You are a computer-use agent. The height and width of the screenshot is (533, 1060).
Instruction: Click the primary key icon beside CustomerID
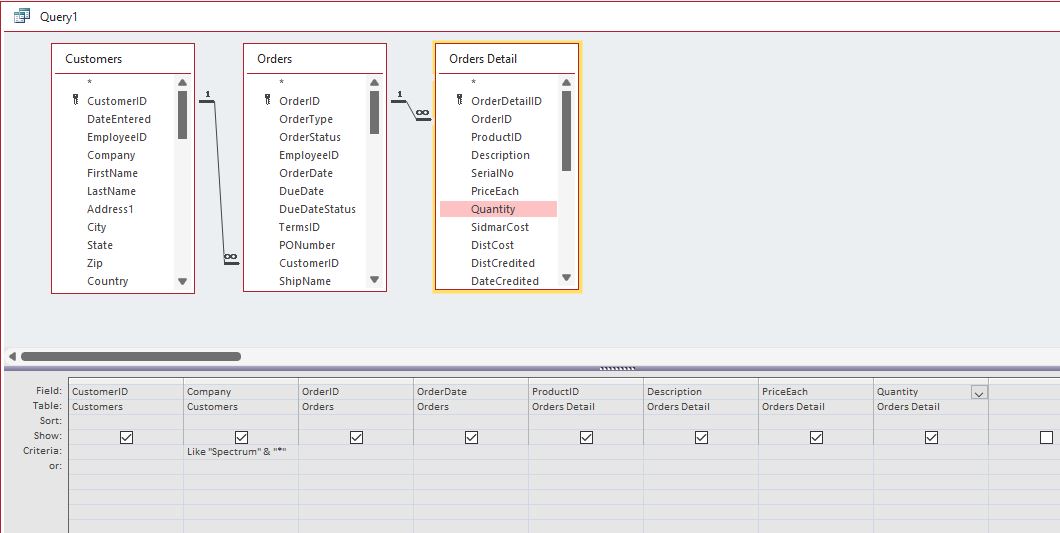pyautogui.click(x=75, y=101)
